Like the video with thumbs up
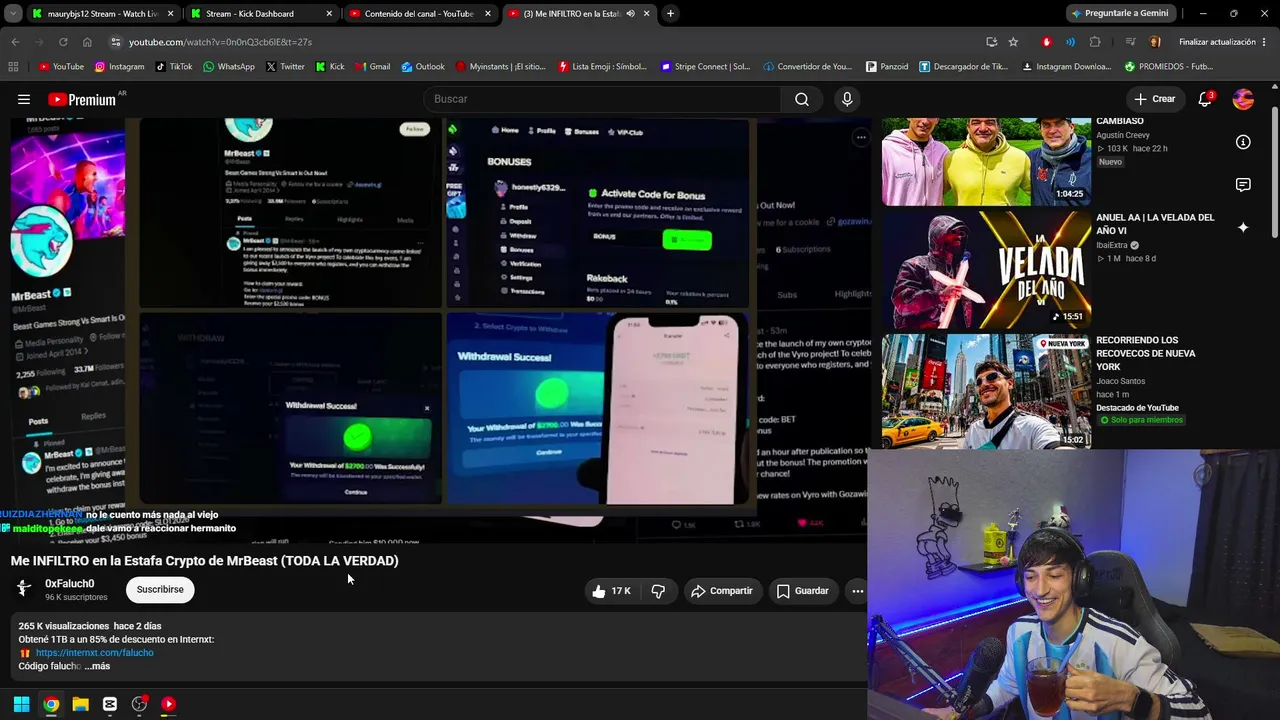 (x=611, y=591)
